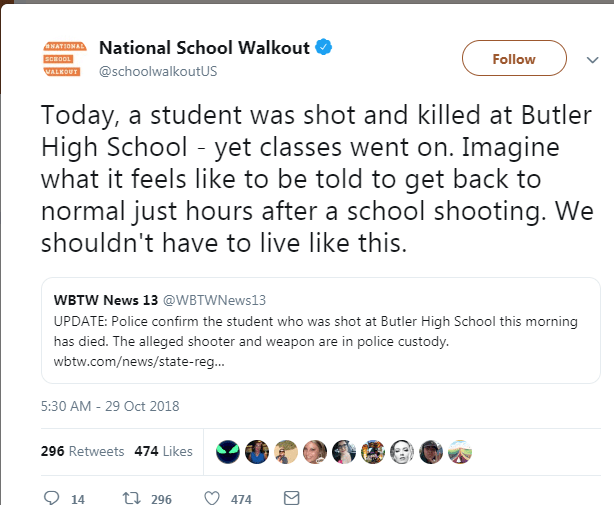Expand the tweet options chevron menu

pyautogui.click(x=589, y=59)
